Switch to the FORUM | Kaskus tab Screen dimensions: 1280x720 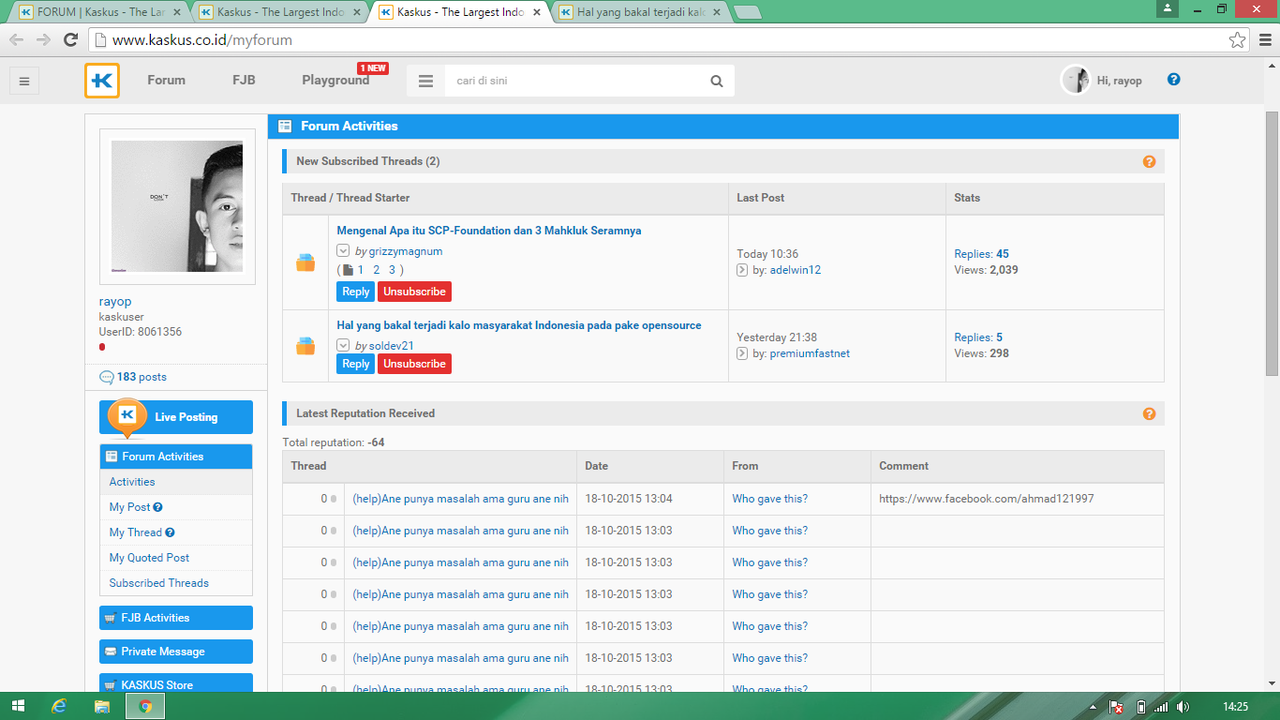[x=99, y=12]
